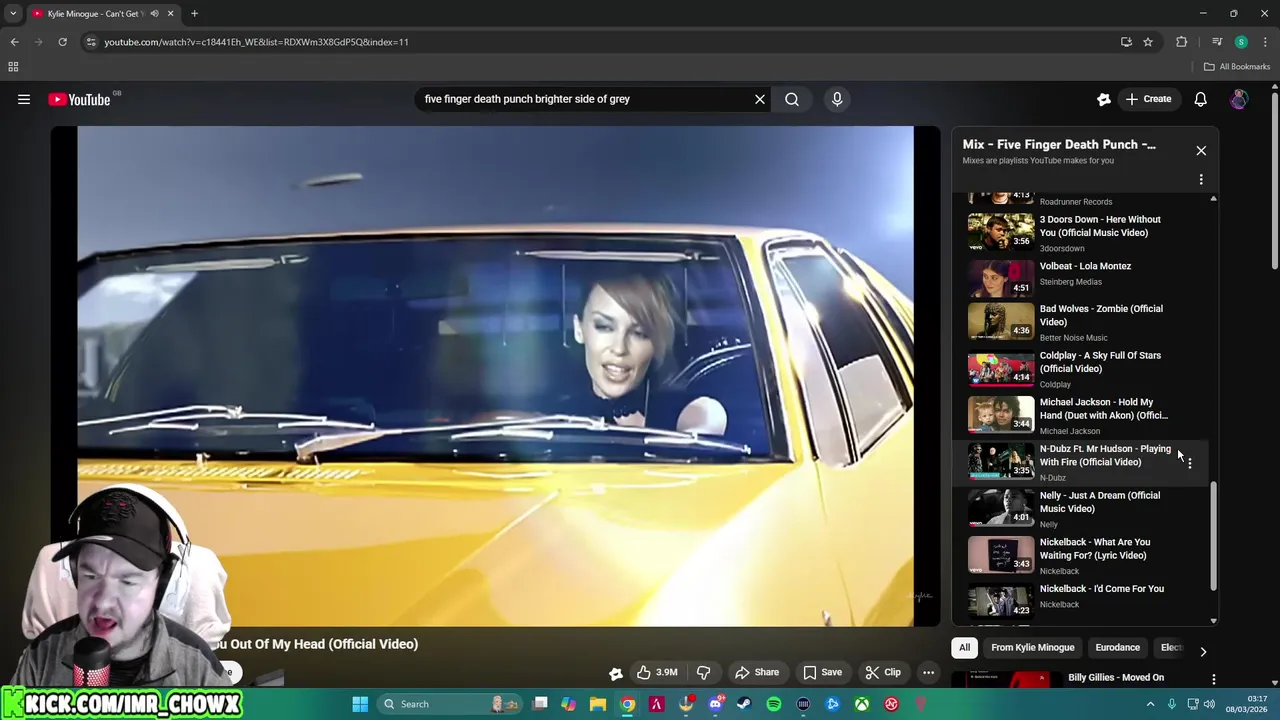Open the Nickelback What Are You Waiting For thumbnail
This screenshot has height=720, width=1280.
pyautogui.click(x=1001, y=555)
